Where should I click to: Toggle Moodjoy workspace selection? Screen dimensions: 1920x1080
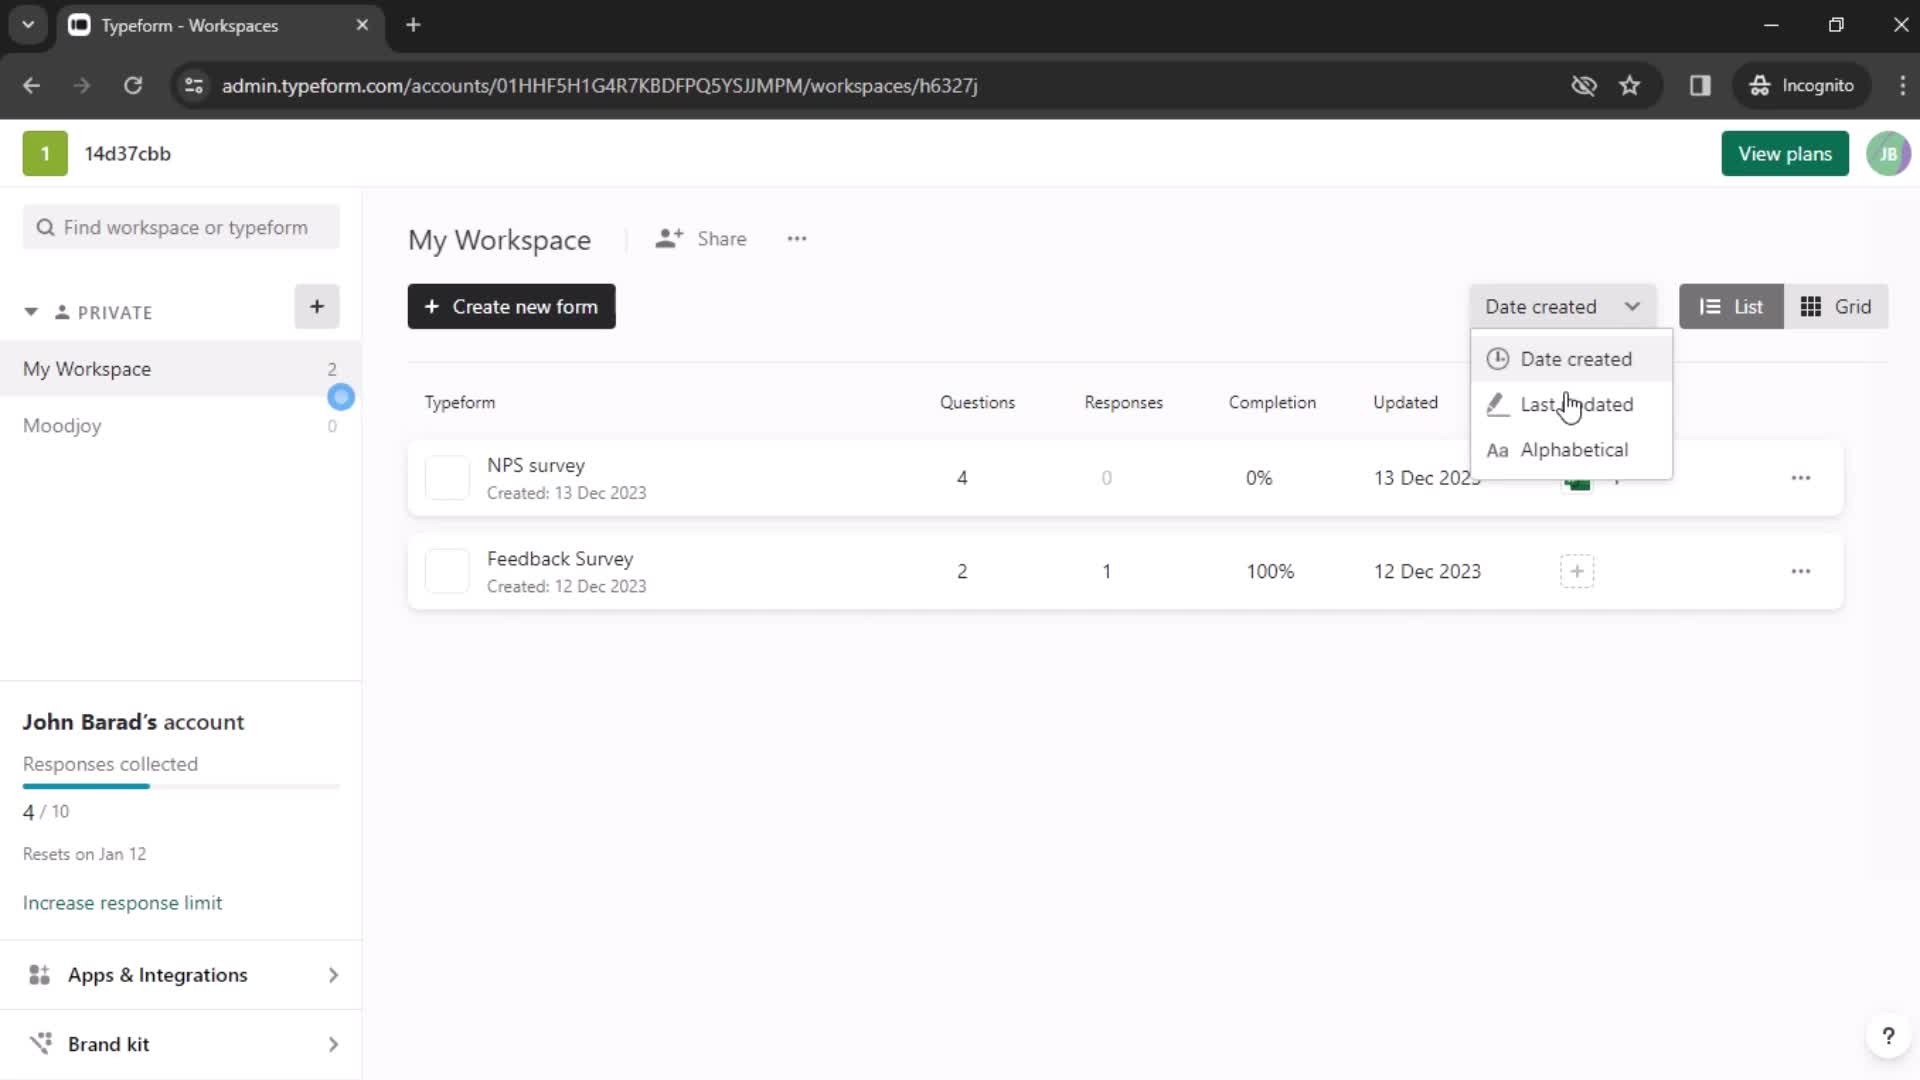(x=62, y=425)
